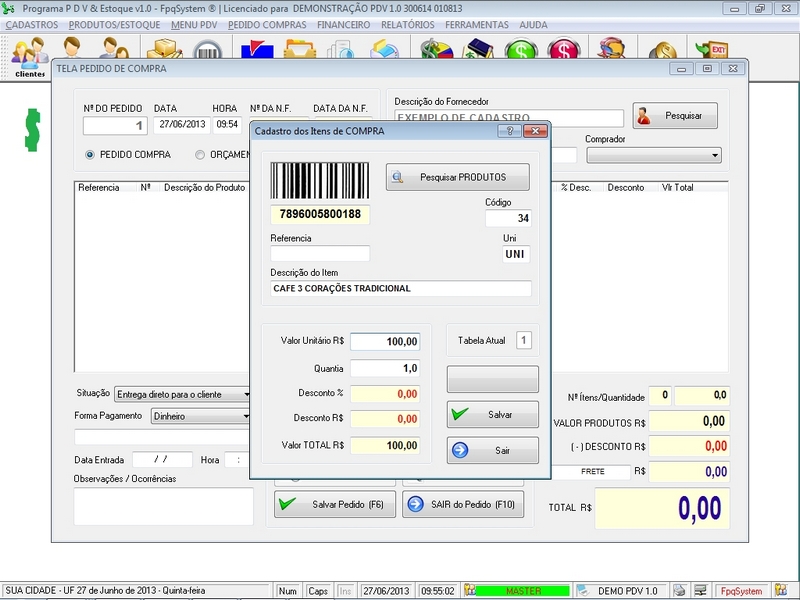Open the yellow folder toolbar icon
The width and height of the screenshot is (800, 600).
(x=299, y=50)
